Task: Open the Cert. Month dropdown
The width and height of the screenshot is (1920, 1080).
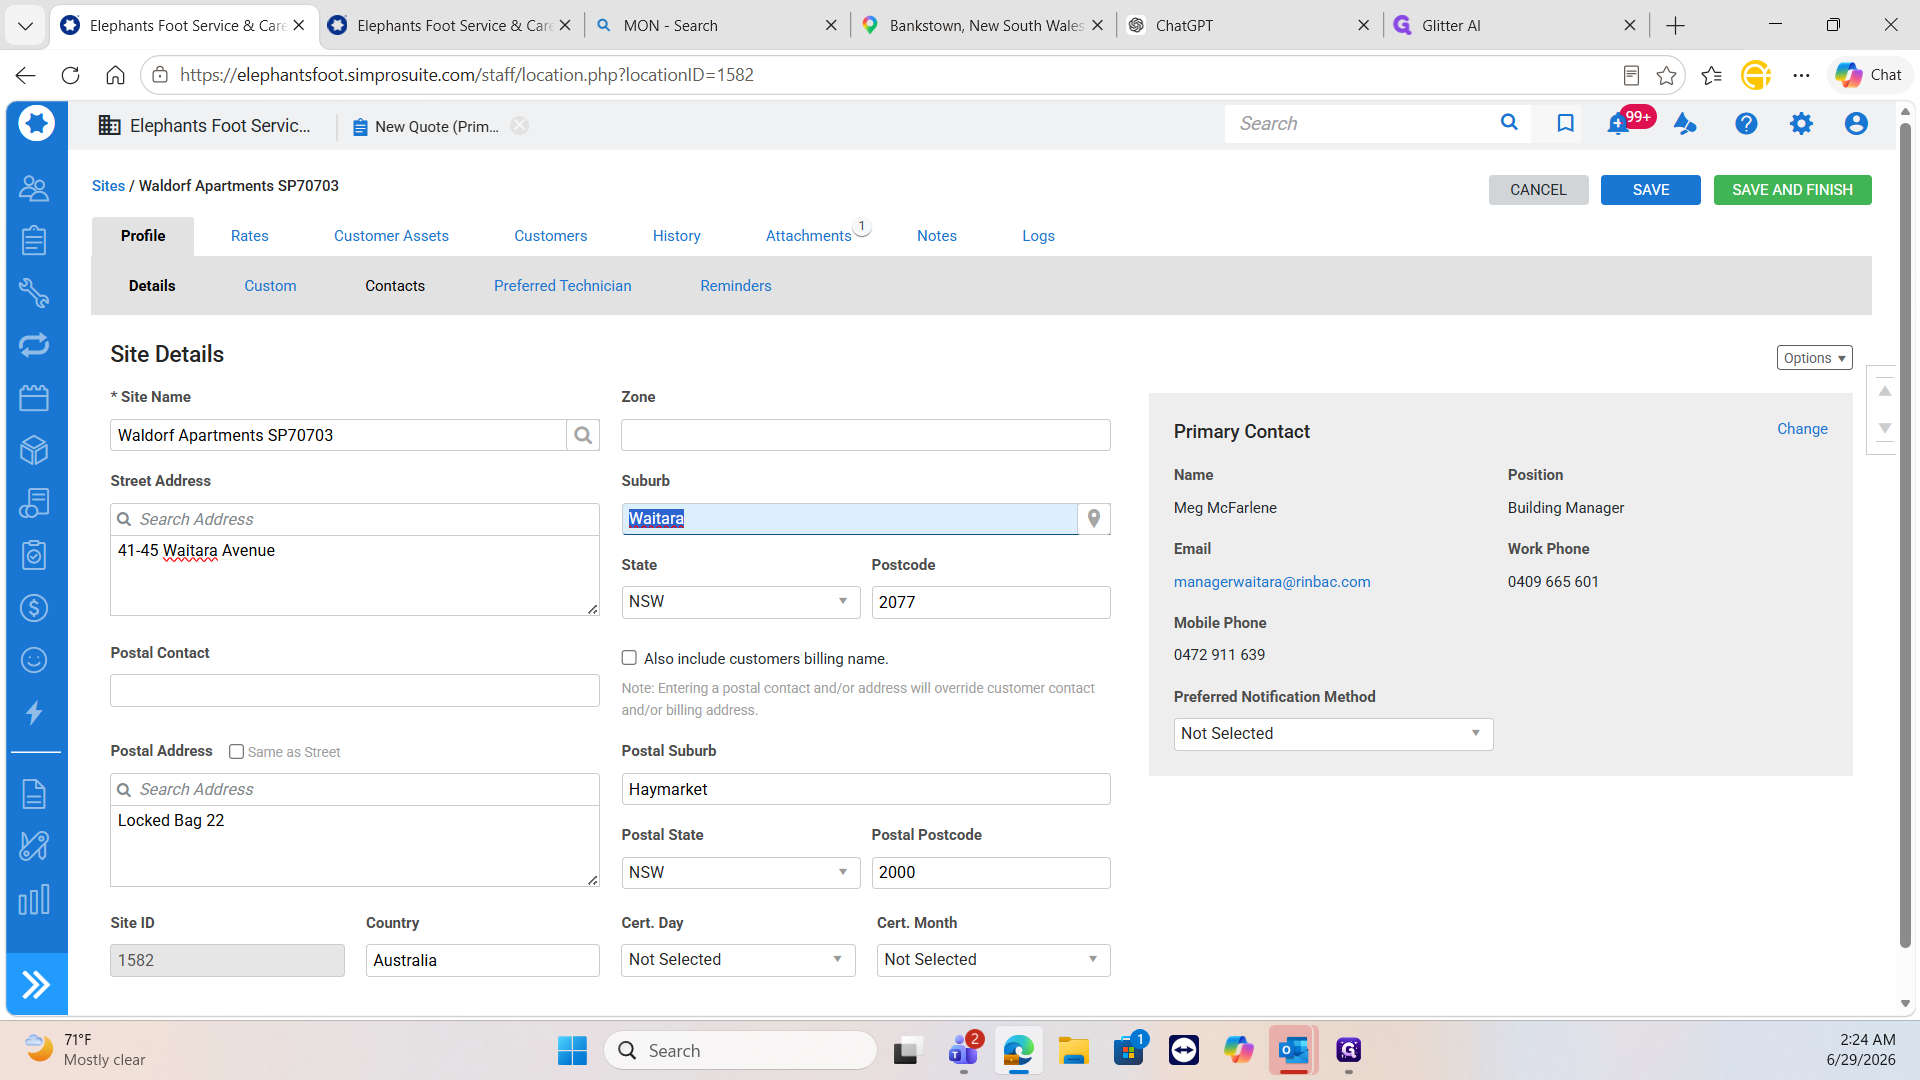Action: (x=993, y=960)
